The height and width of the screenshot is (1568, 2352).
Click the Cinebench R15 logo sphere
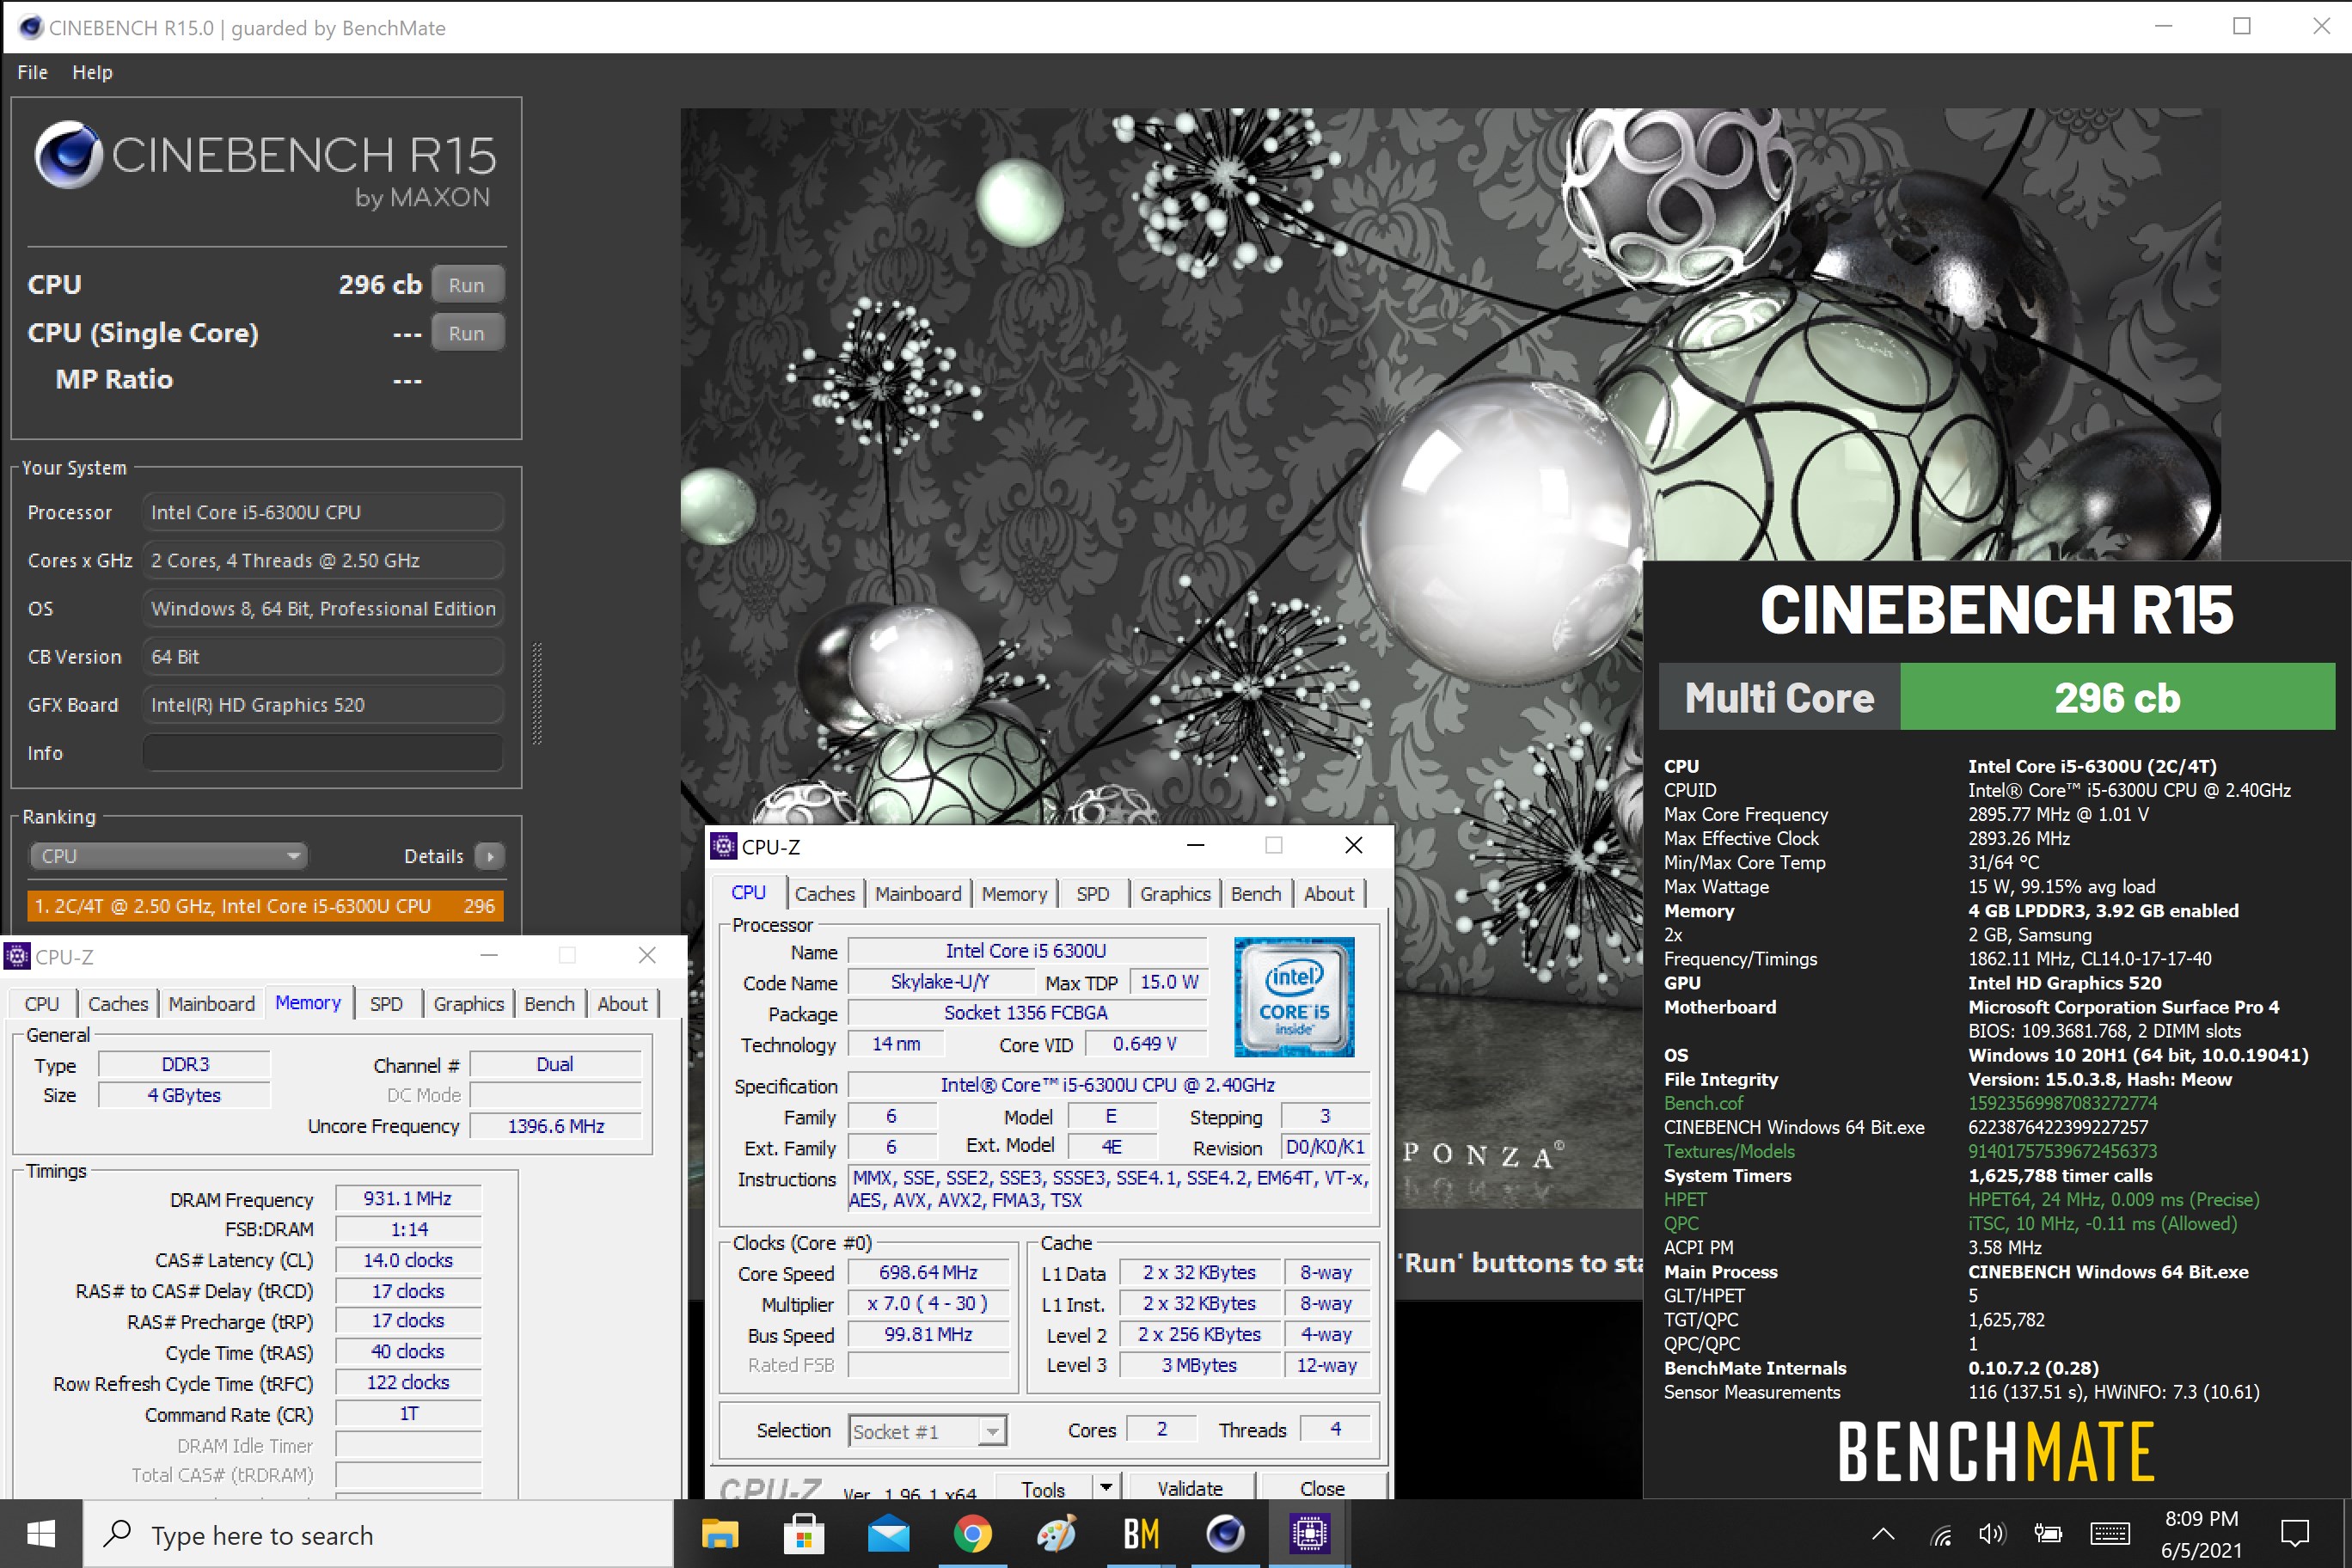68,155
